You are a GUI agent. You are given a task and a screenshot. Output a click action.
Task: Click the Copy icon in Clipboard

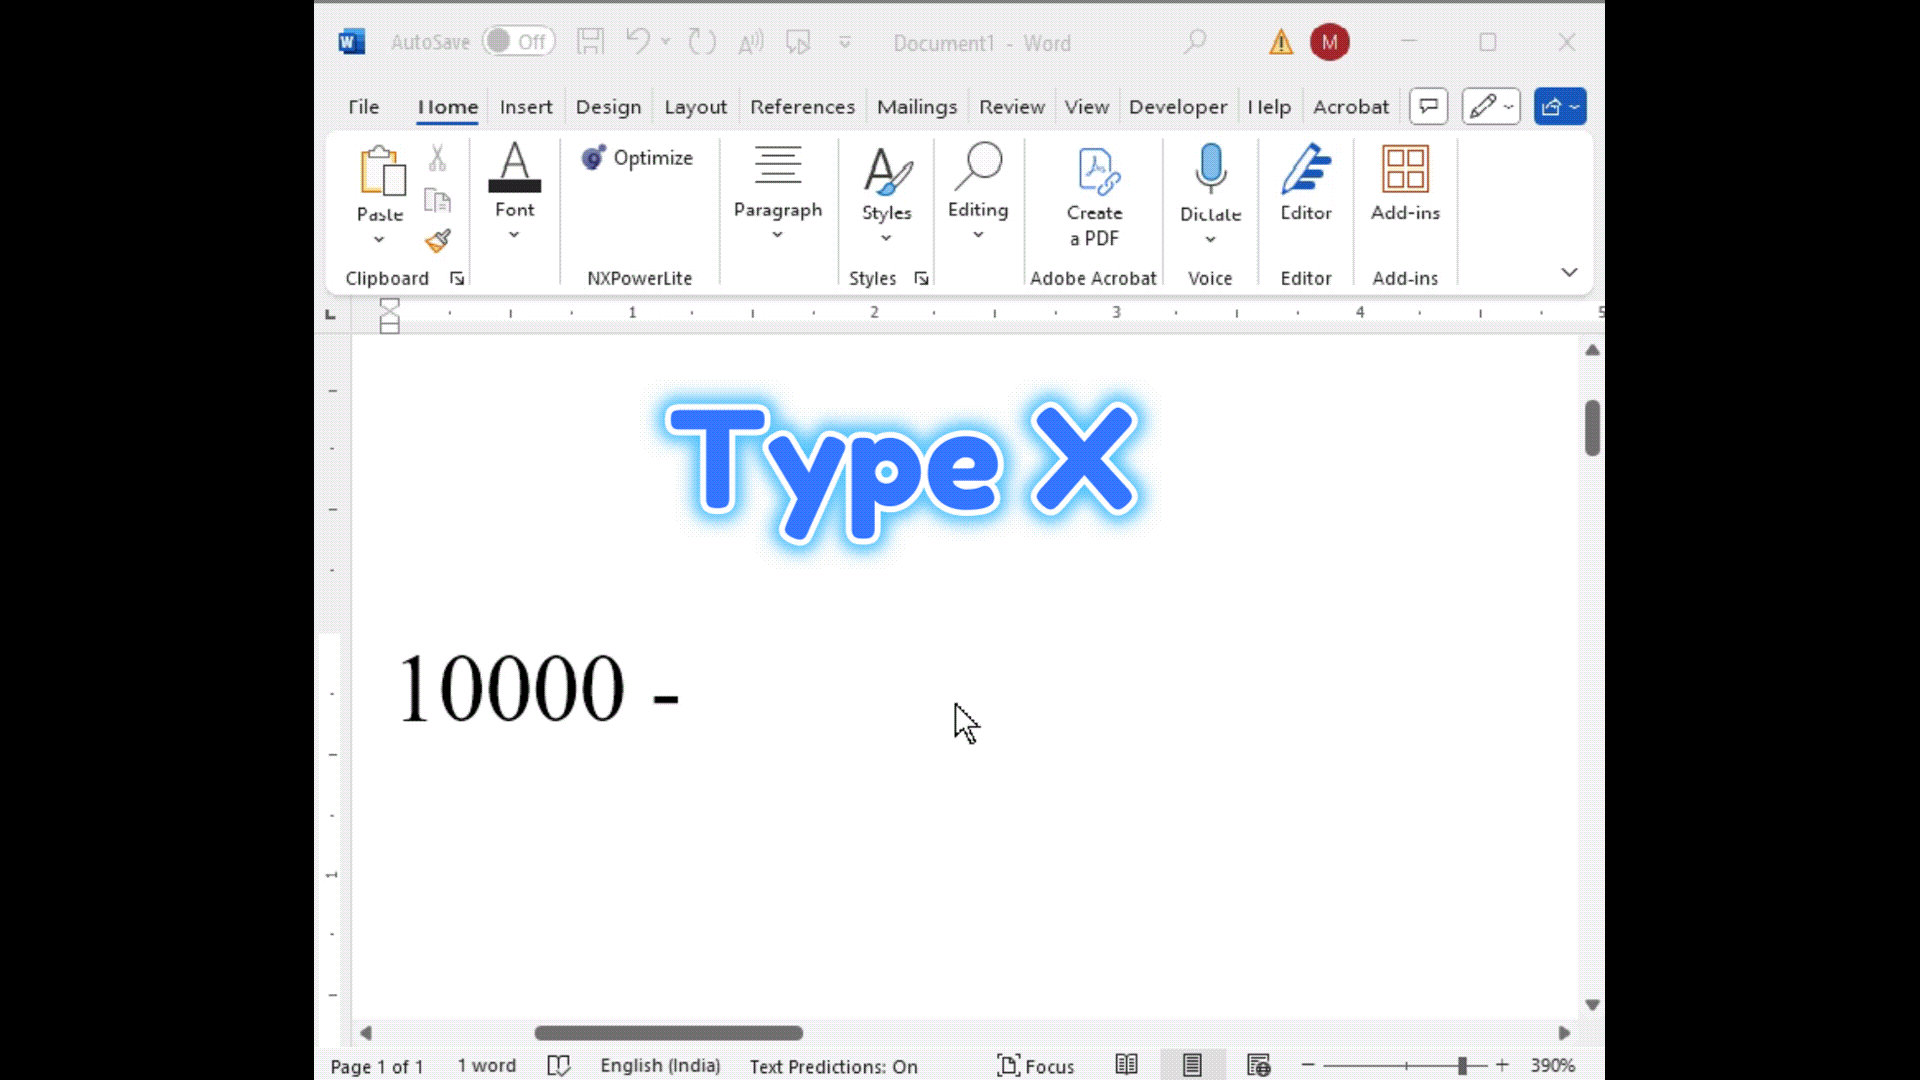(x=437, y=200)
